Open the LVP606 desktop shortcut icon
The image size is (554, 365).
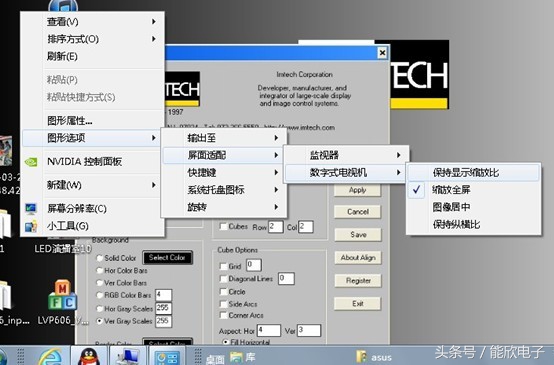[62, 295]
